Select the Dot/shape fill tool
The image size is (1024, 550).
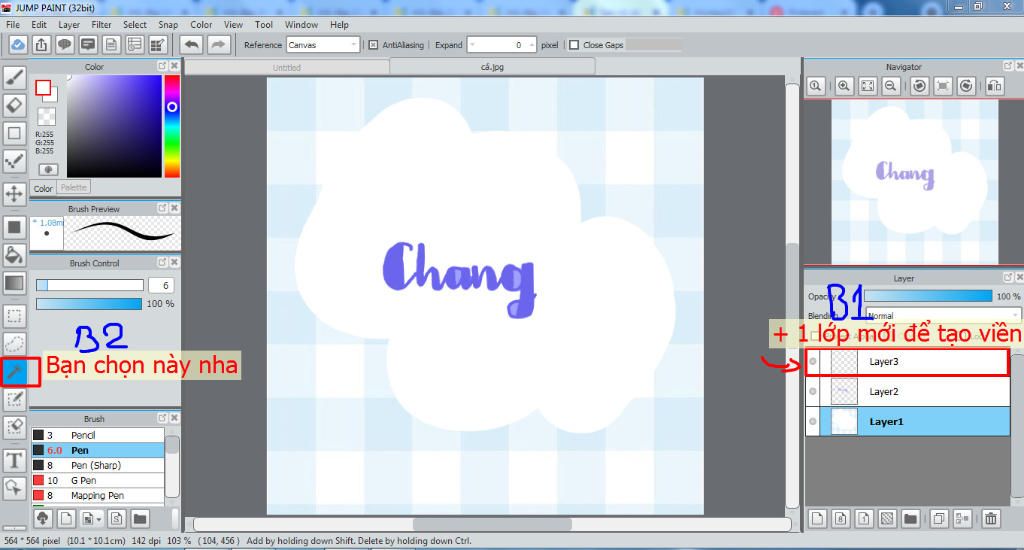coord(14,228)
